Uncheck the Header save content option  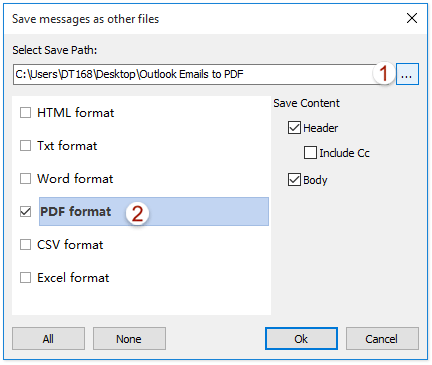(x=294, y=128)
